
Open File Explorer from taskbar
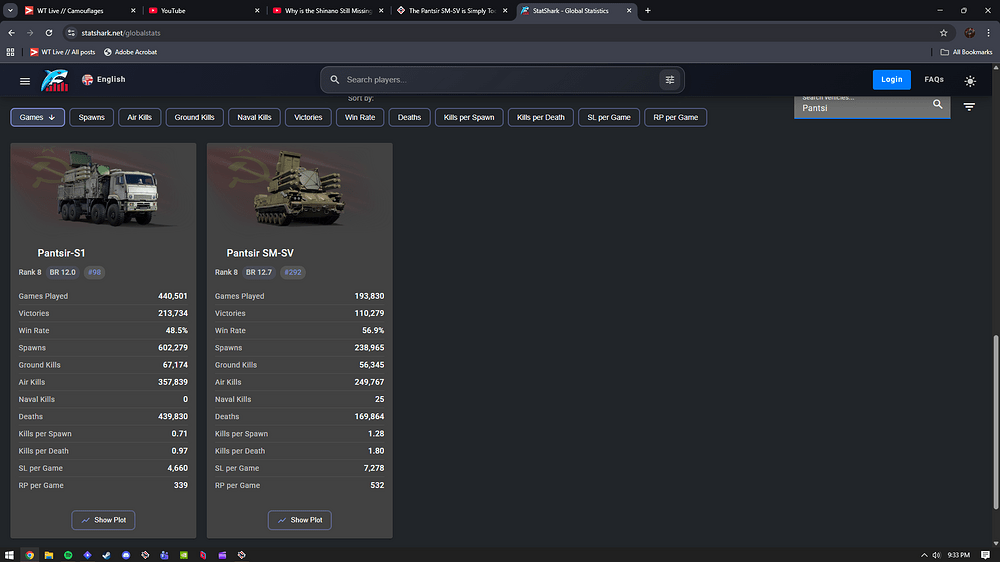48,555
